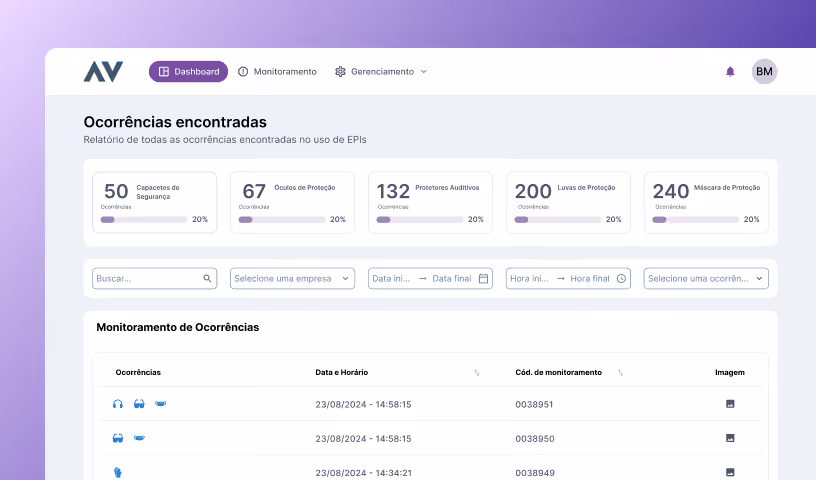Image resolution: width=816 pixels, height=480 pixels.
Task: Click progress bar in Óculos de Proteção card
Action: [282, 220]
